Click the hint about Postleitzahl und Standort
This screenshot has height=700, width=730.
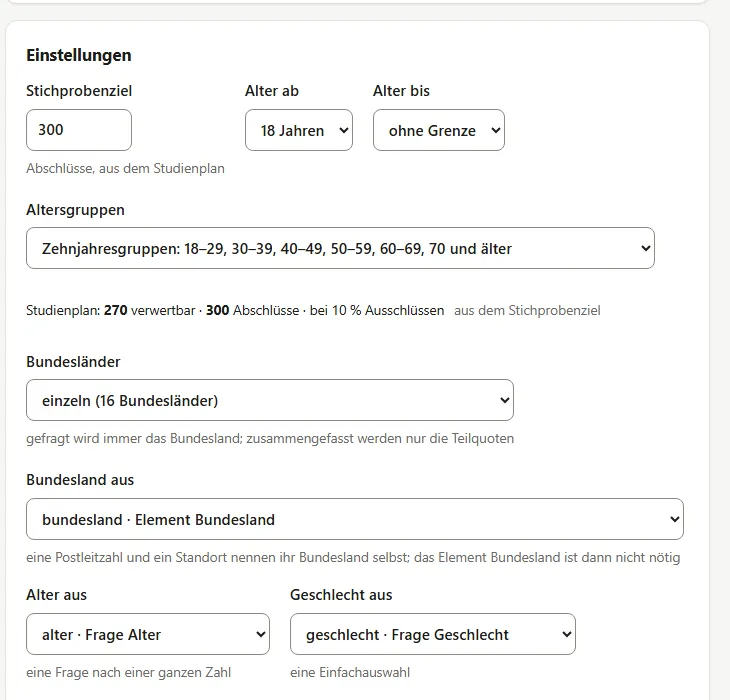[x=353, y=557]
